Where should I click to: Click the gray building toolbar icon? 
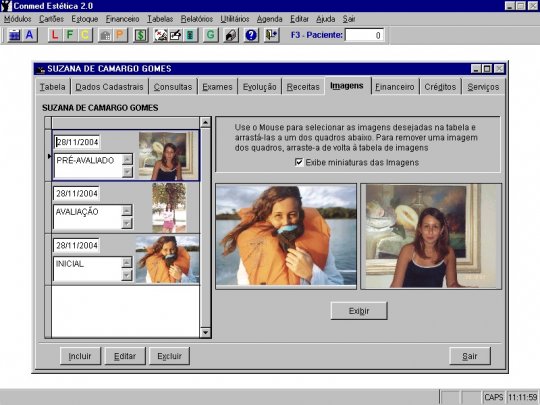coord(105,35)
